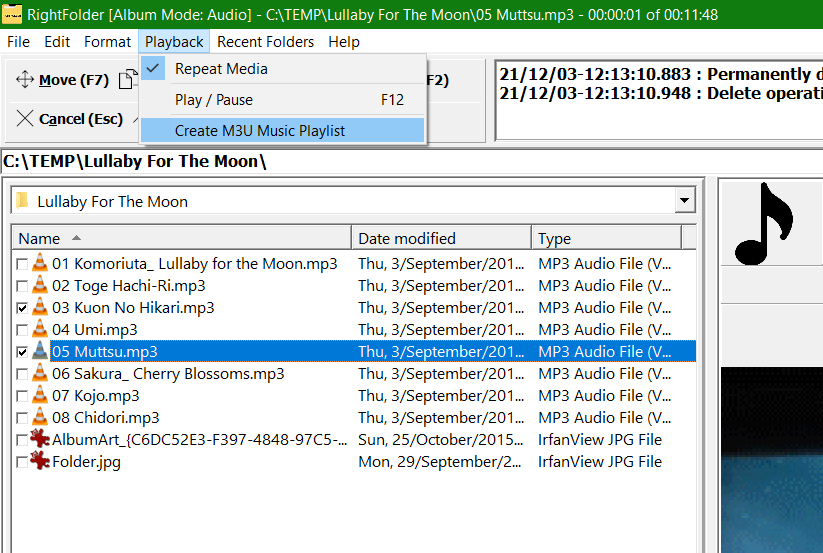Screen dimensions: 823x553
Task: Open the Recent Folders menu
Action: click(265, 41)
